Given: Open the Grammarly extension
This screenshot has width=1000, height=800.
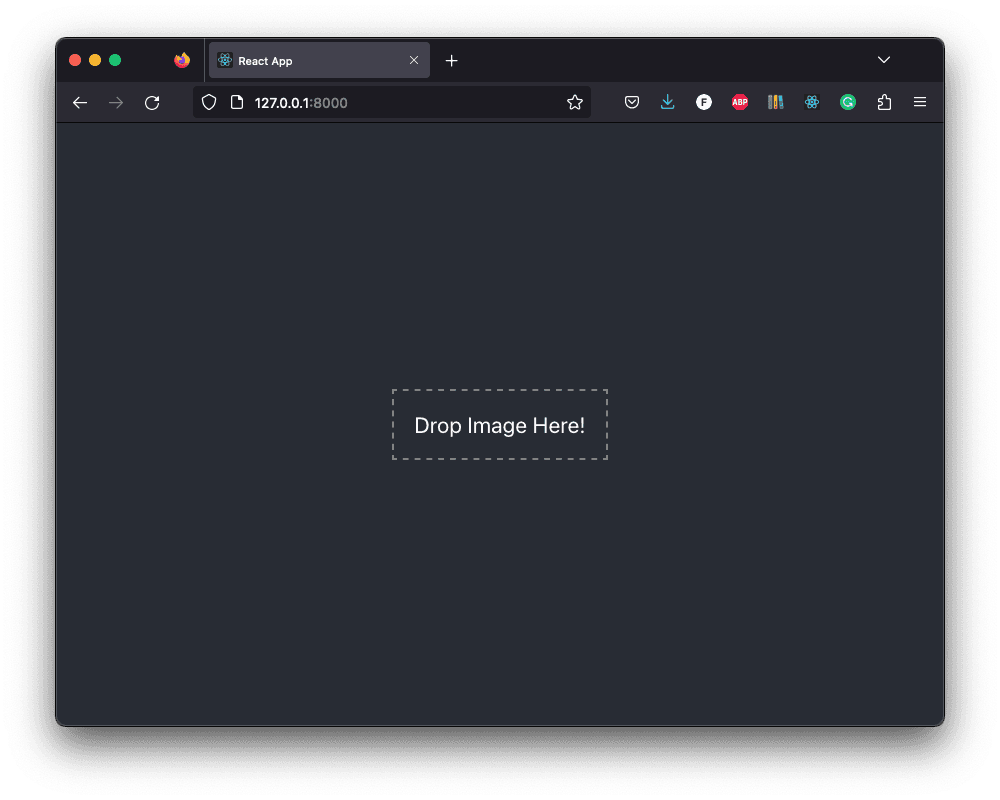Looking at the screenshot, I should click(x=848, y=102).
